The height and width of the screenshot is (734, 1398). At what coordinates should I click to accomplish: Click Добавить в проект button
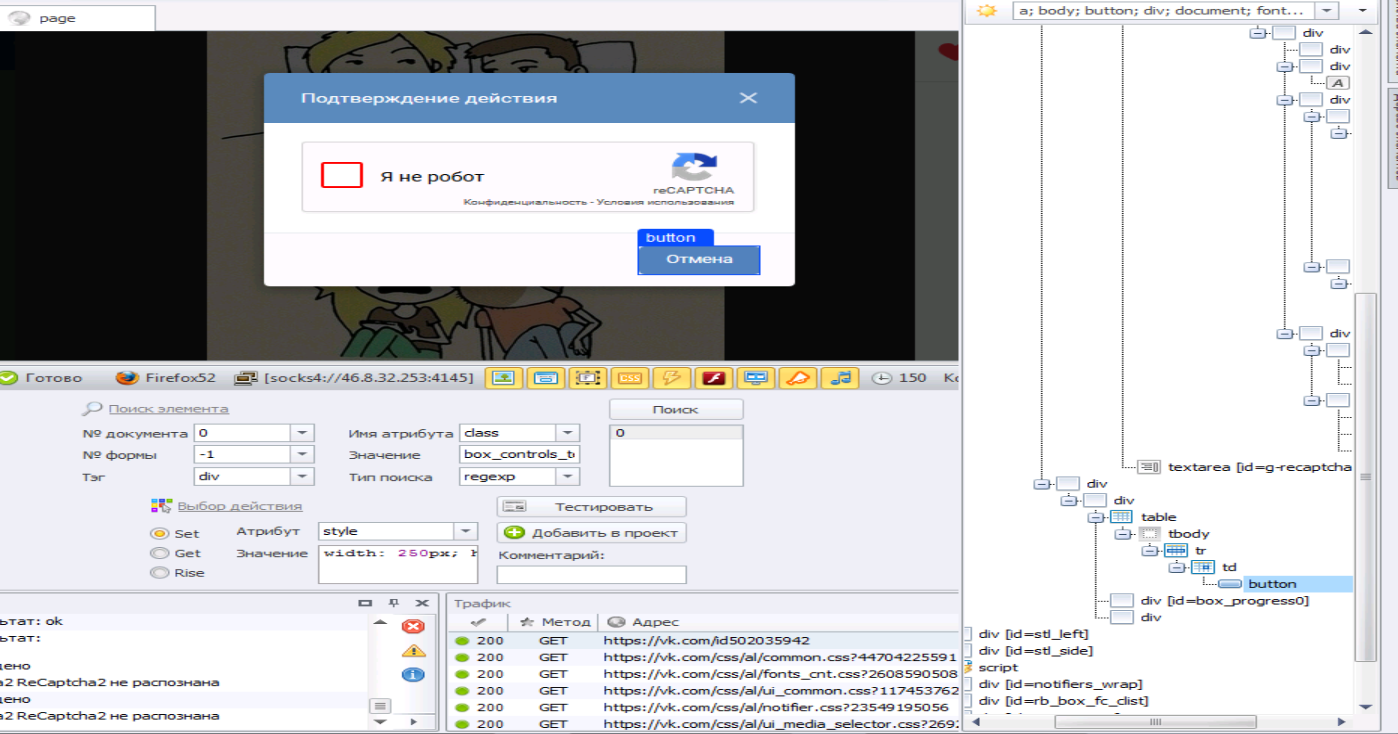point(592,533)
